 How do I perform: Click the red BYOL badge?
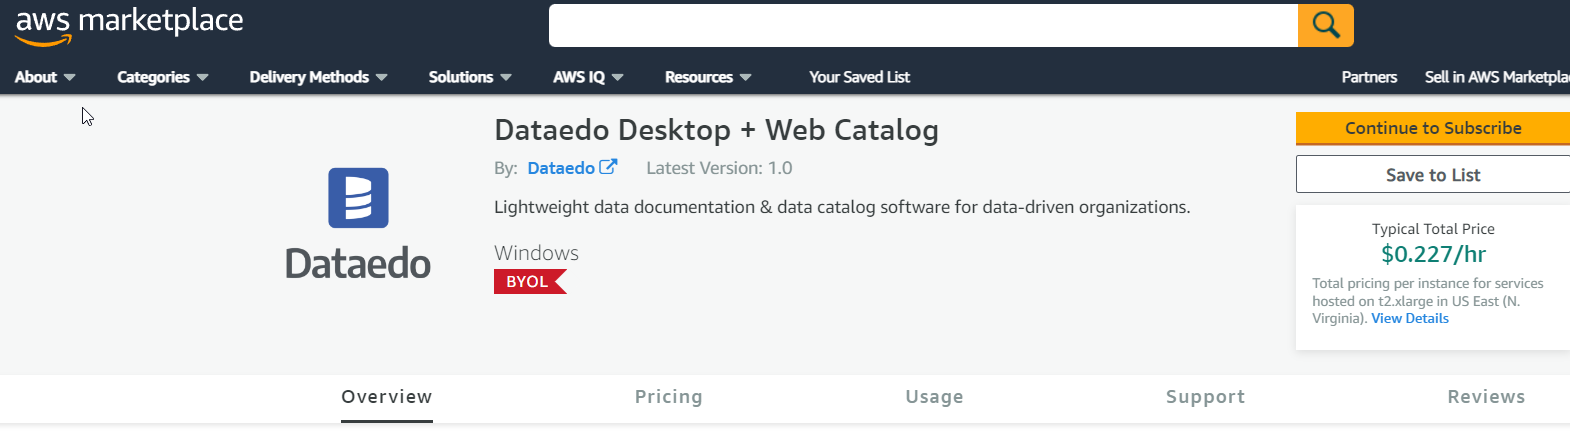tap(529, 282)
